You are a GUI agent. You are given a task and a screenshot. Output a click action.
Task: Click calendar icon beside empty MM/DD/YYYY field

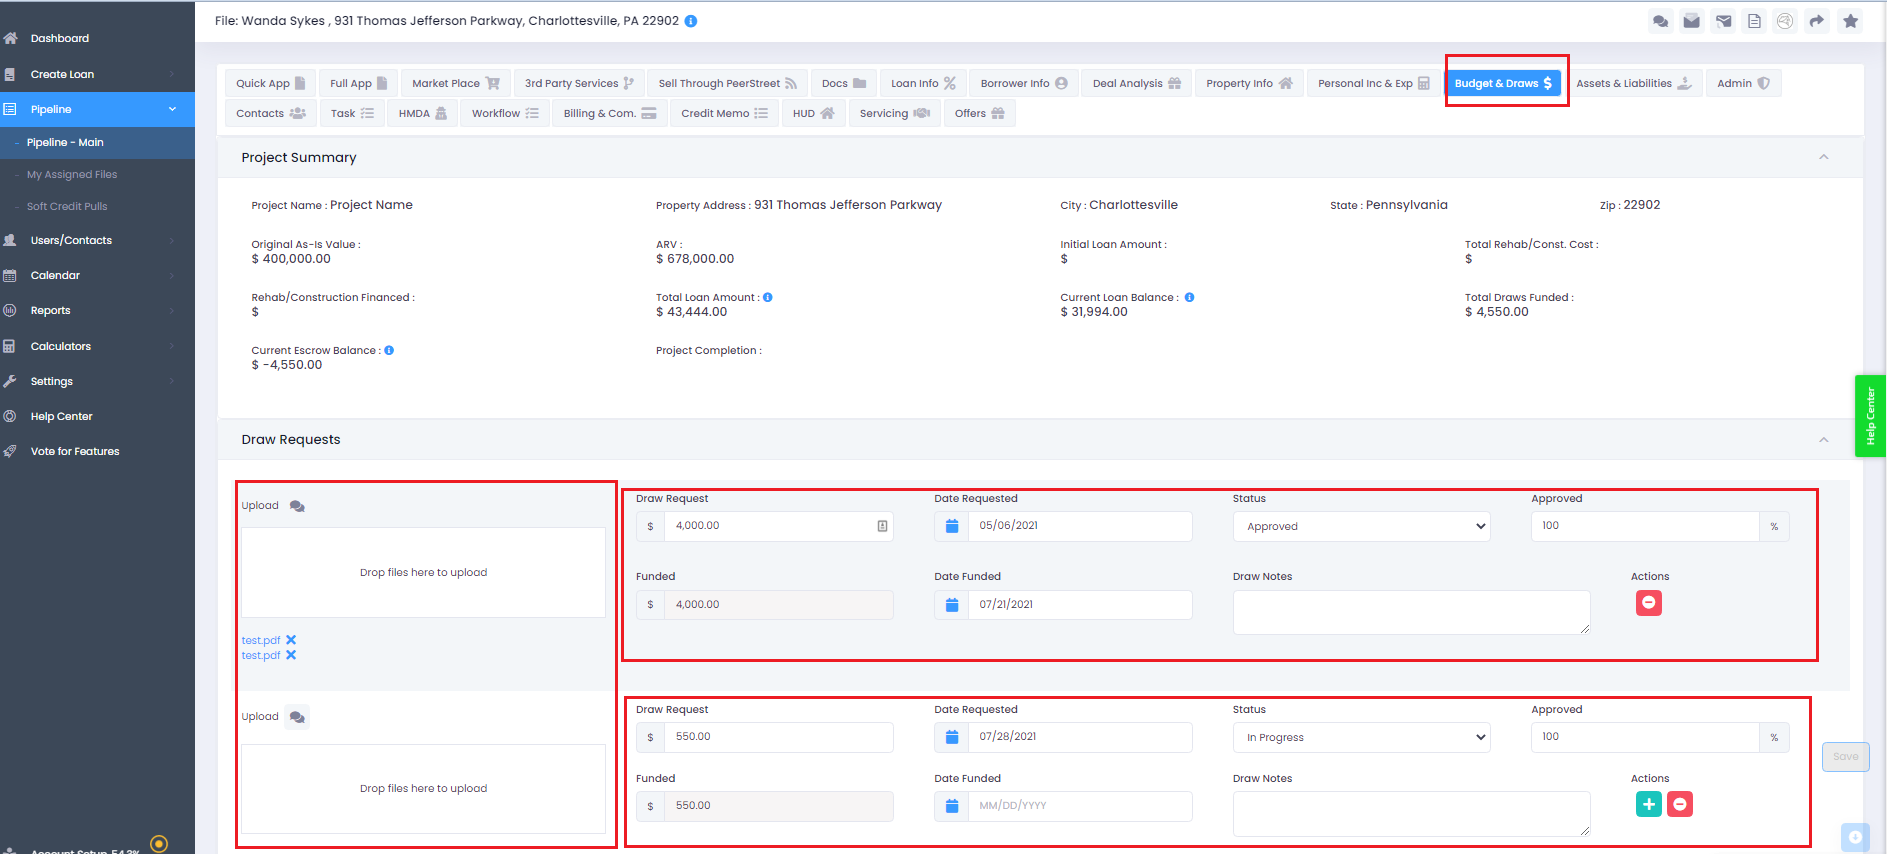(x=952, y=806)
